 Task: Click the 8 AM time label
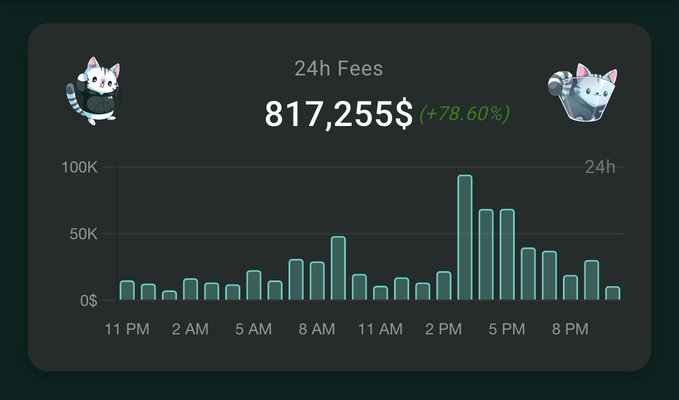click(317, 329)
